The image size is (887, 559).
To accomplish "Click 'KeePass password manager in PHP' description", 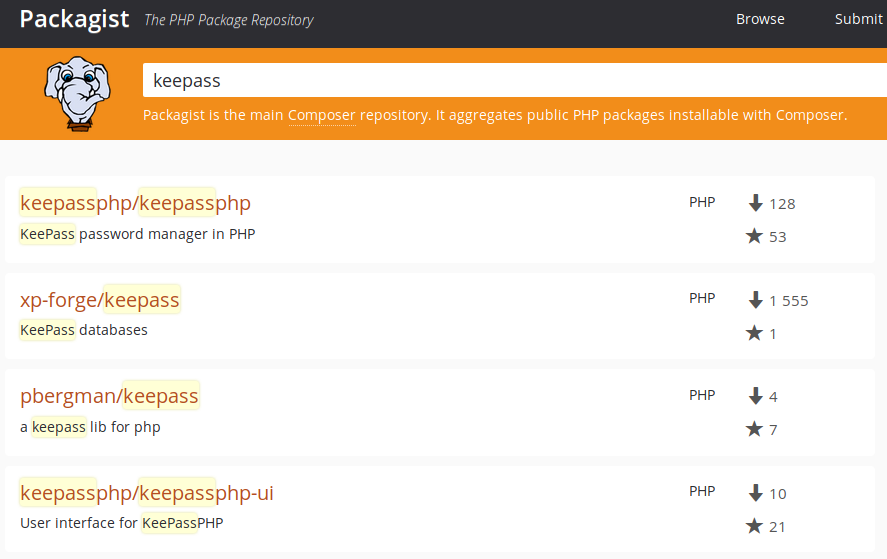I will (x=137, y=234).
